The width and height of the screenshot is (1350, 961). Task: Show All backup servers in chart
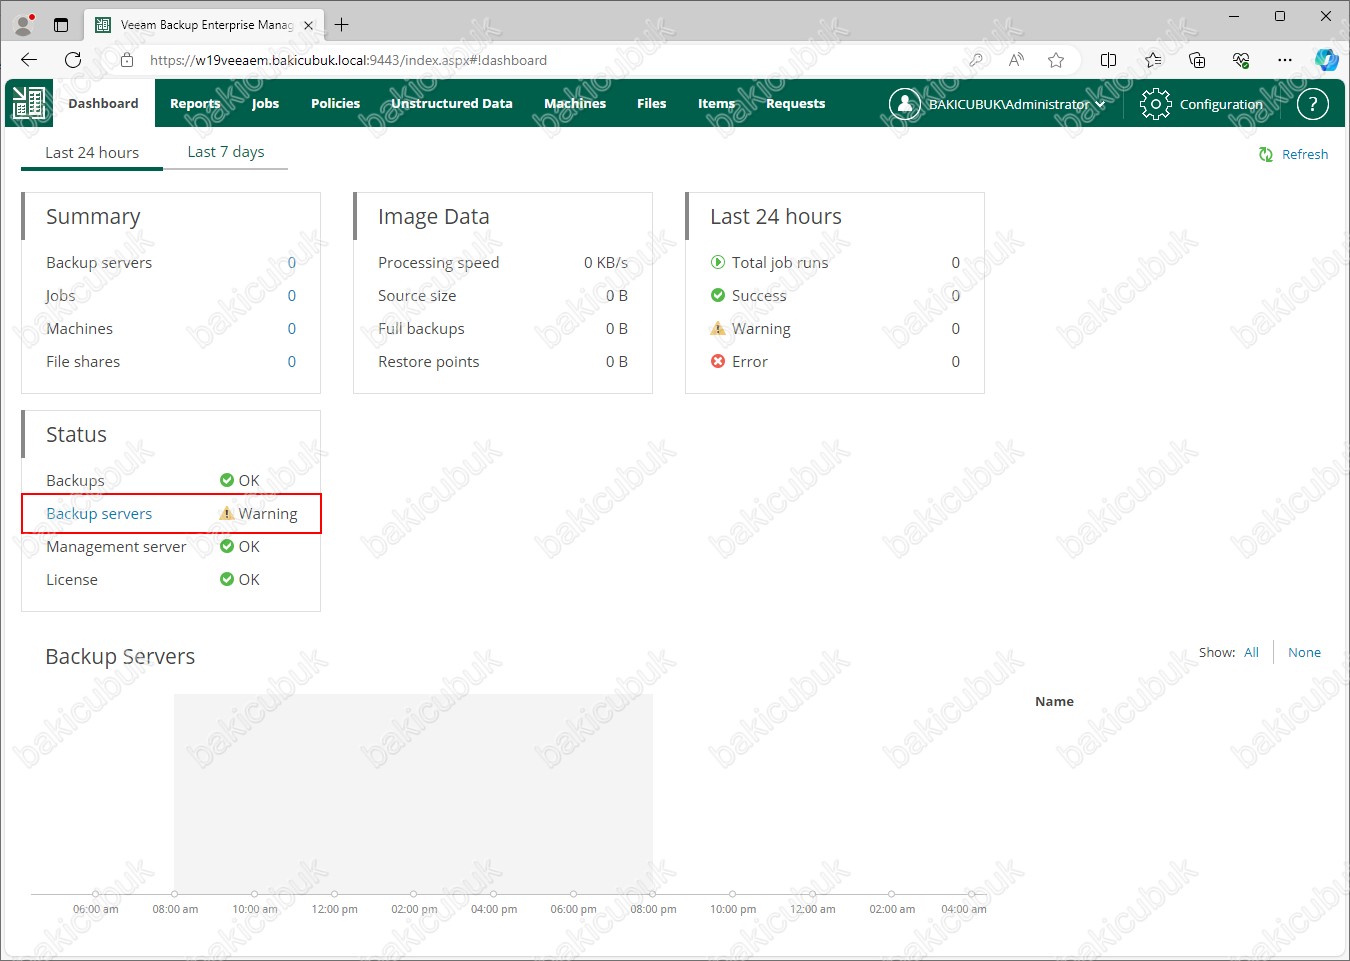pyautogui.click(x=1251, y=652)
